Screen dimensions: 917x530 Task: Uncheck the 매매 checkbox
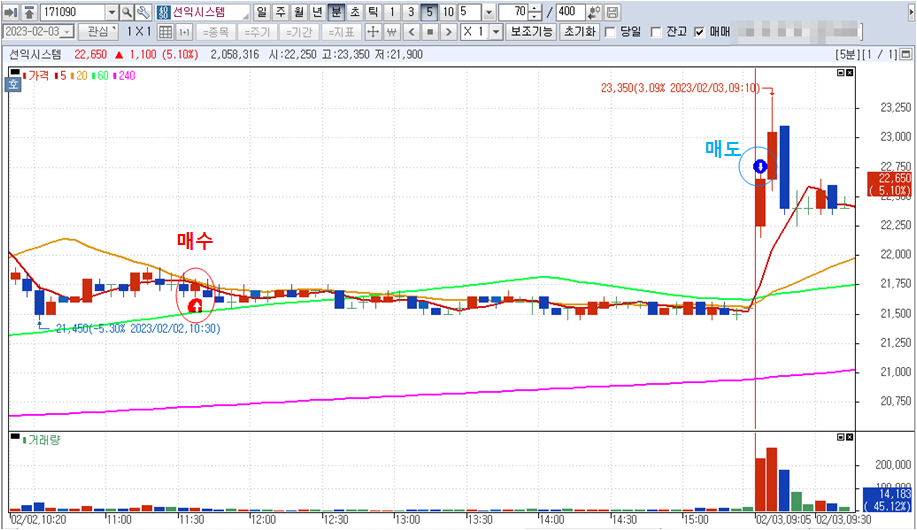(699, 32)
